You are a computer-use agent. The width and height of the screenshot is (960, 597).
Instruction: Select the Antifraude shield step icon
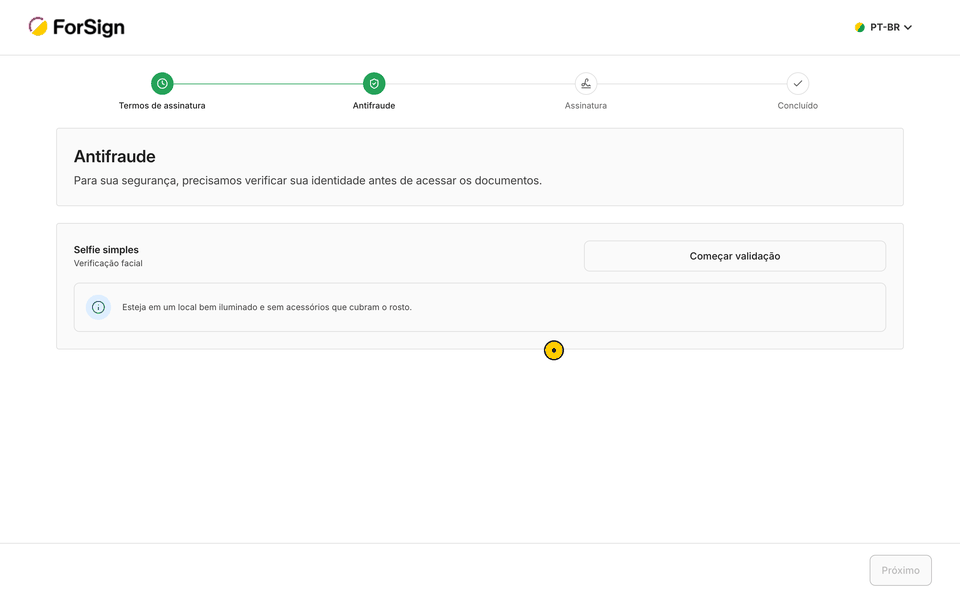[374, 83]
